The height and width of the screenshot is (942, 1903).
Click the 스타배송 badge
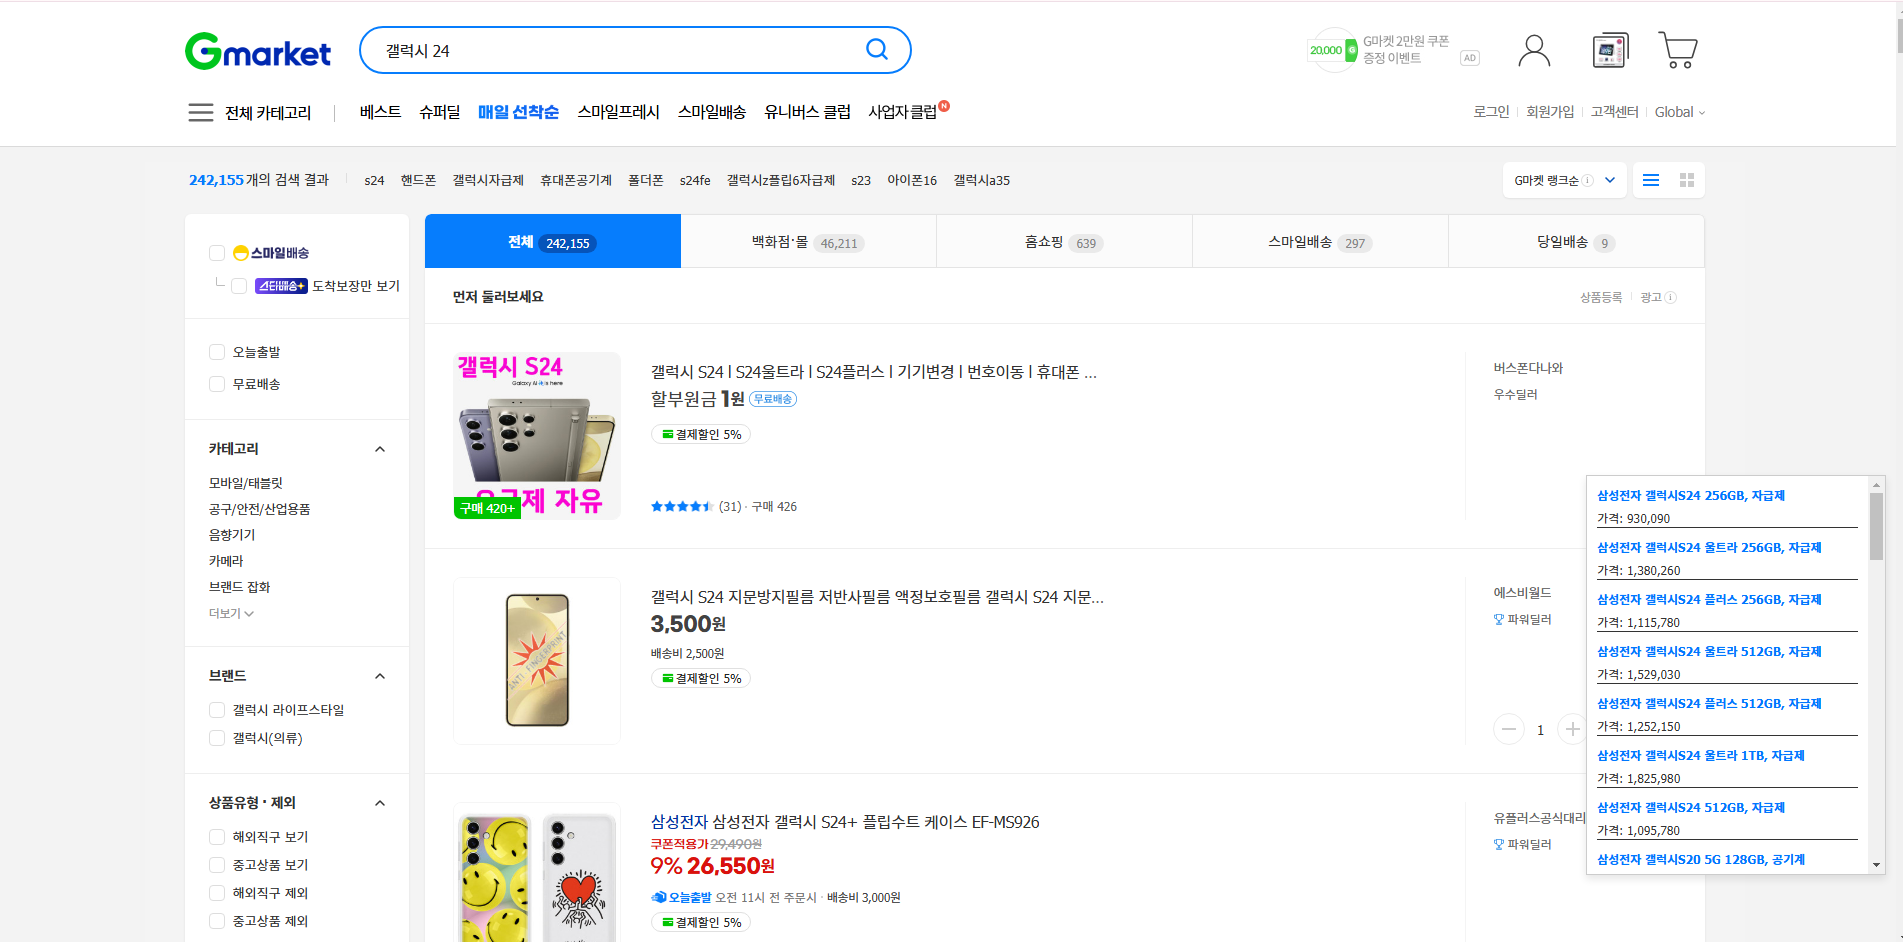(x=281, y=286)
